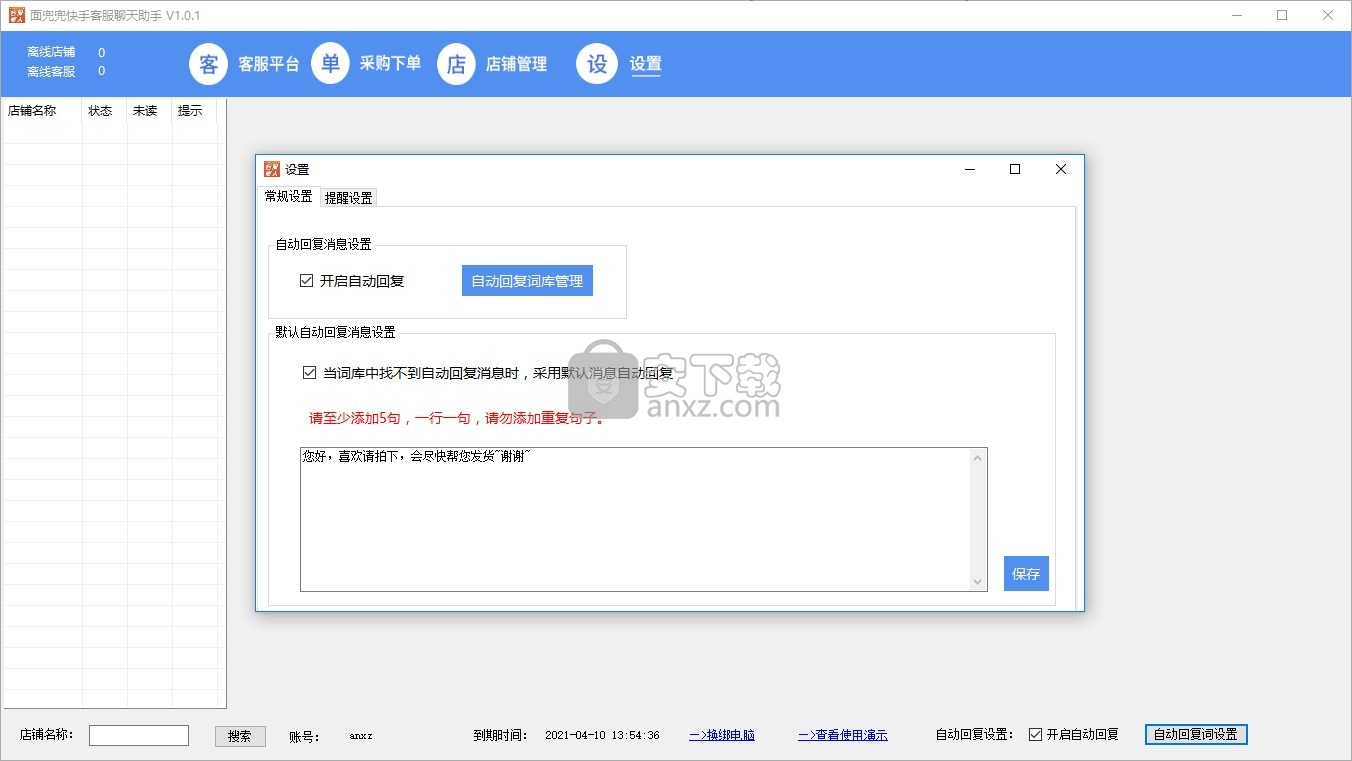This screenshot has height=761, width=1352.
Task: Click the 搜索 button
Action: [240, 736]
